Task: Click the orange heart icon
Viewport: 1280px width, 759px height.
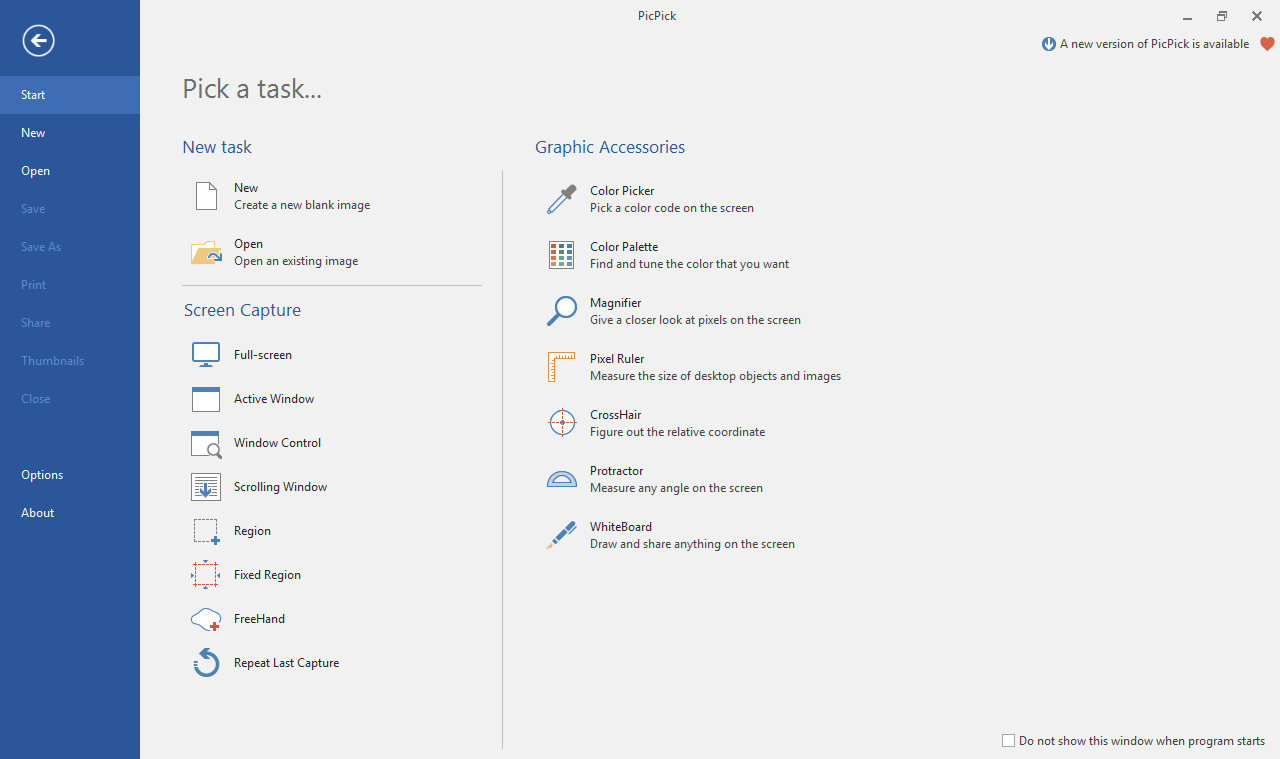Action: (1267, 44)
